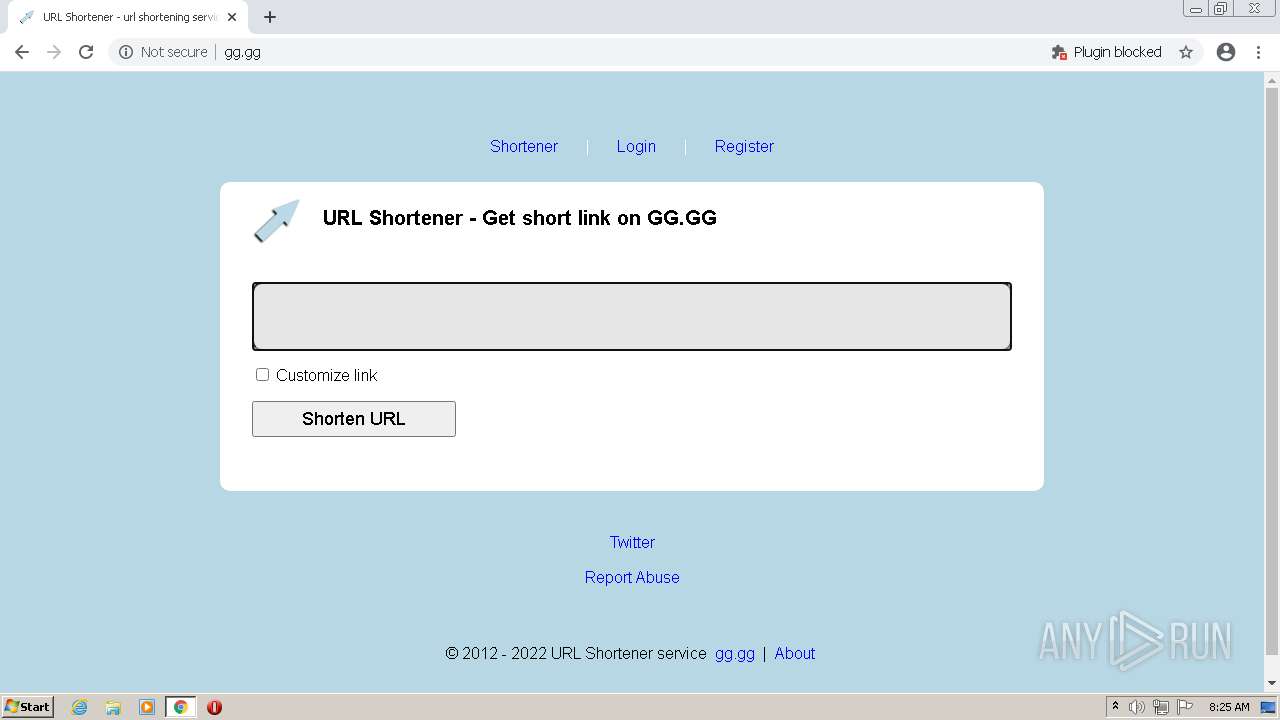Screen dimensions: 1280x720
Task: Click the network tray icon
Action: point(1161,707)
